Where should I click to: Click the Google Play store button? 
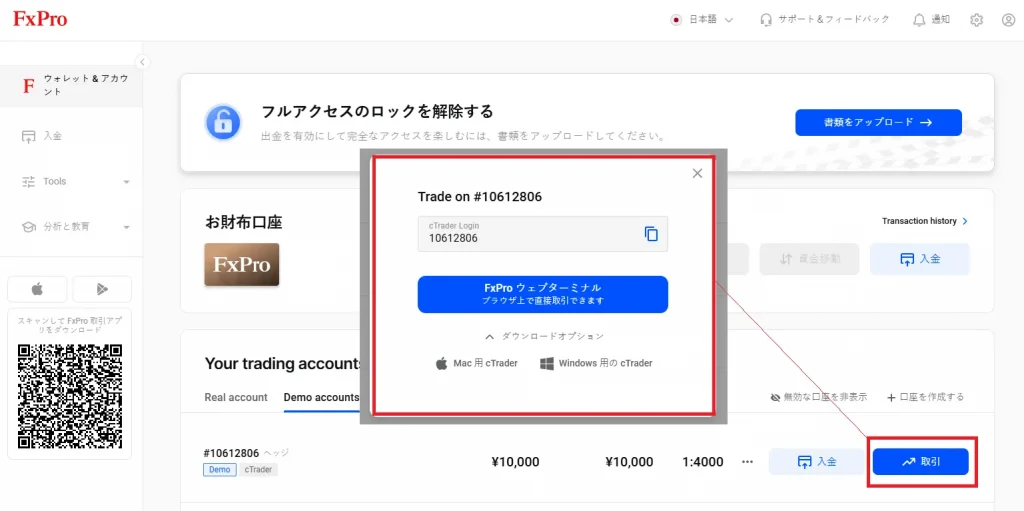pos(102,289)
